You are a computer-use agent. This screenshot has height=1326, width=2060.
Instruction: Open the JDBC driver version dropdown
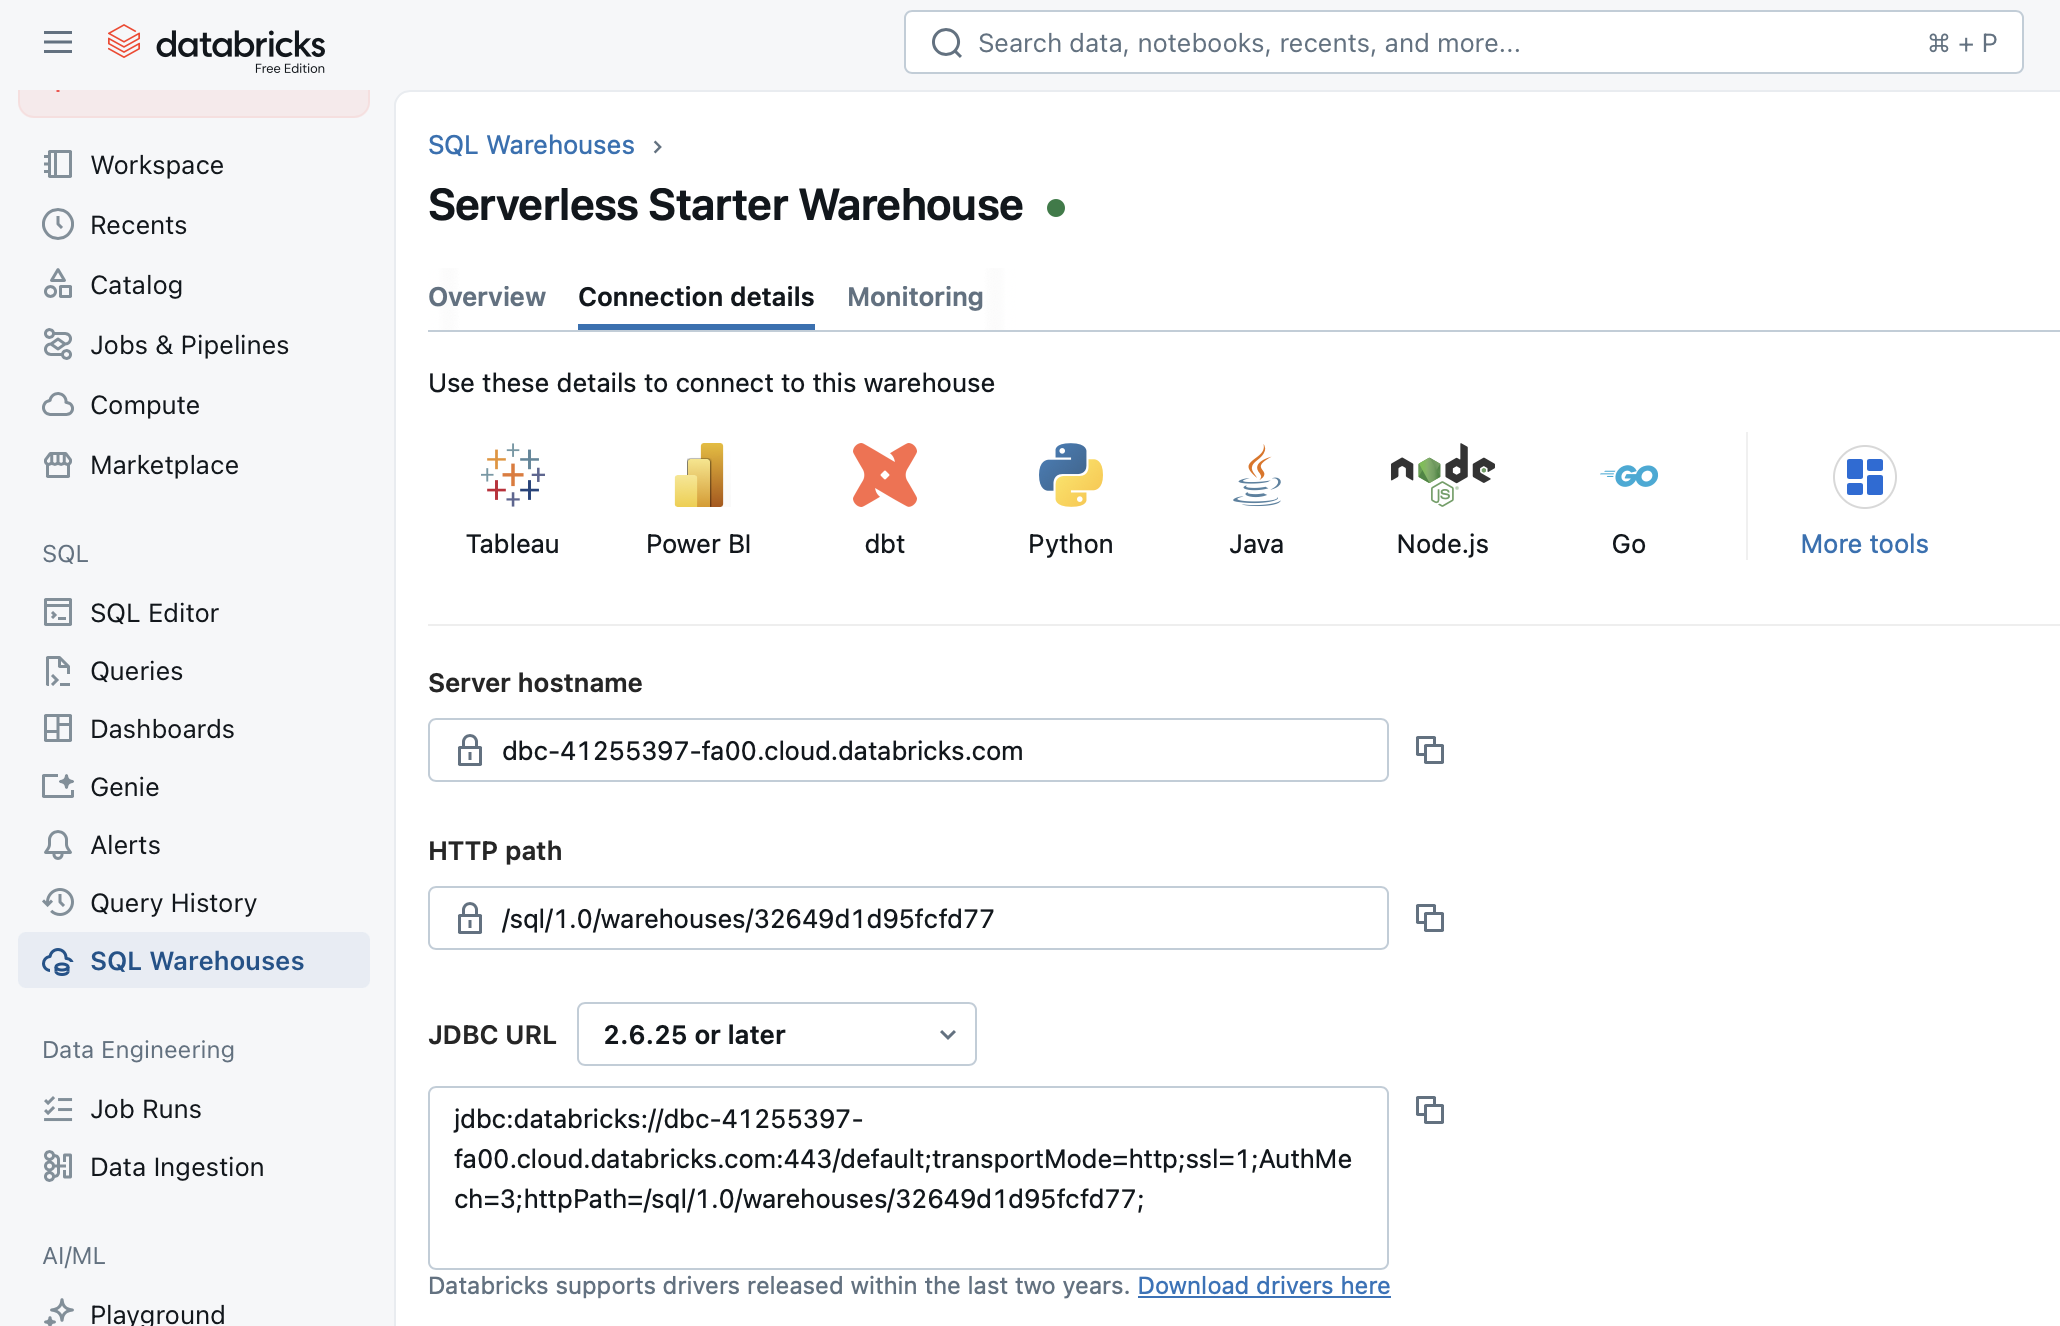coord(776,1034)
